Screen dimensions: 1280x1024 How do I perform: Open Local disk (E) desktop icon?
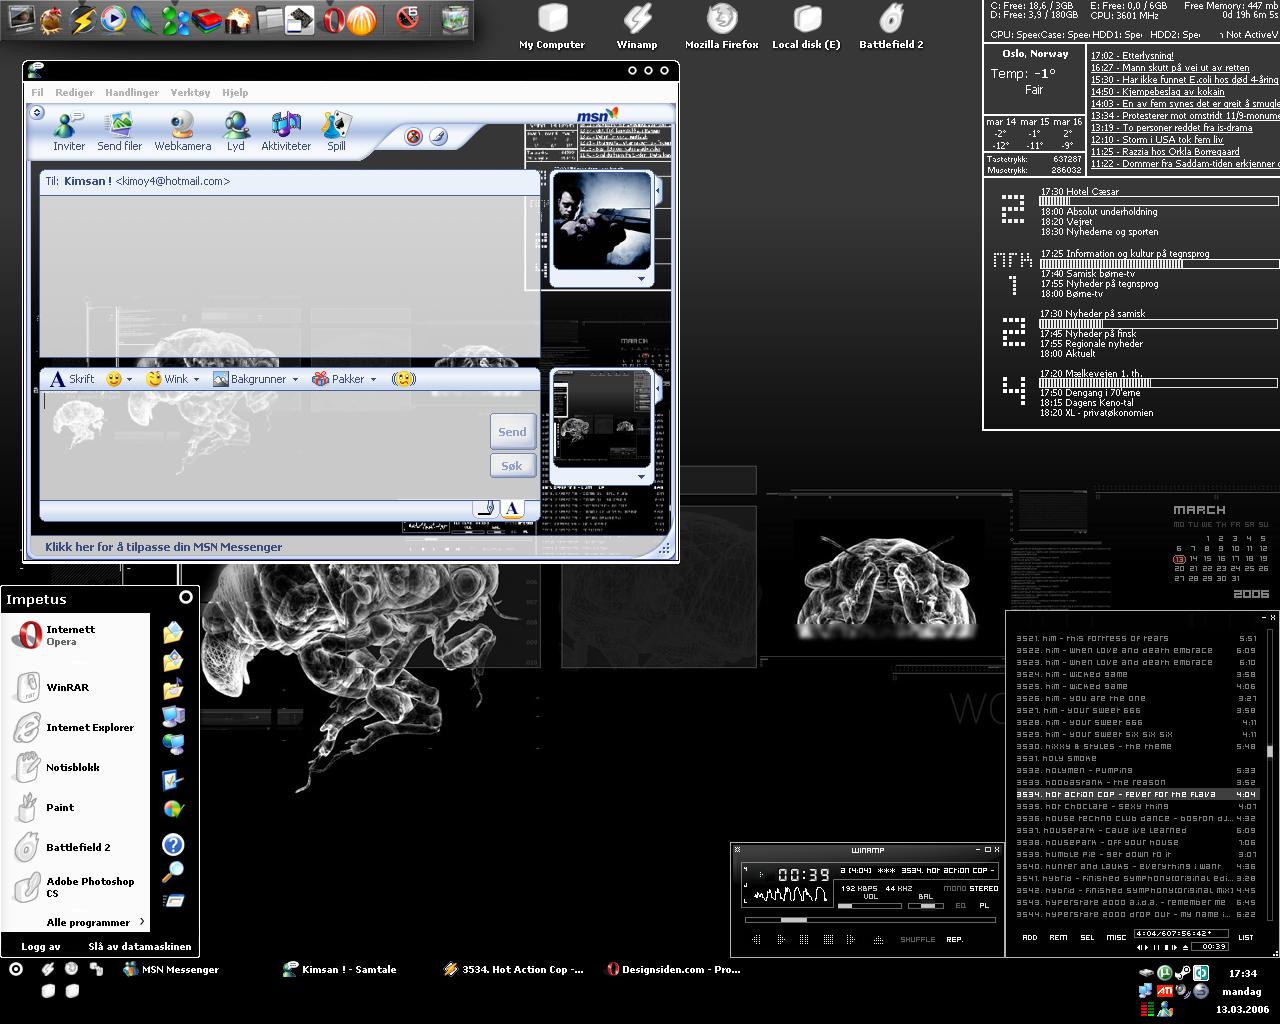coord(806,27)
